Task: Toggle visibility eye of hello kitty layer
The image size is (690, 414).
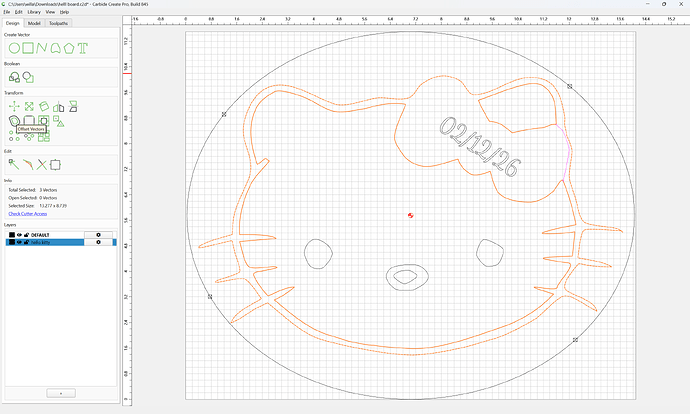Action: coord(19,242)
